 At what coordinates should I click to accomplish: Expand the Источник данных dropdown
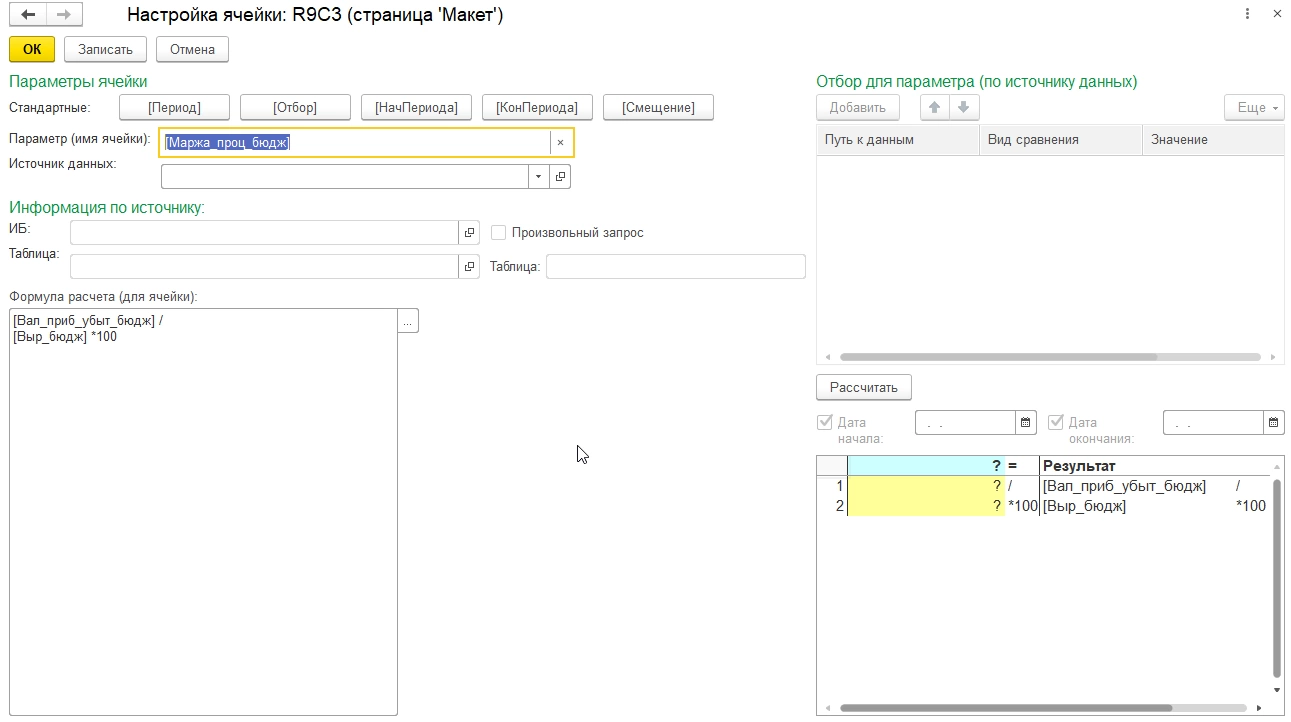[539, 177]
